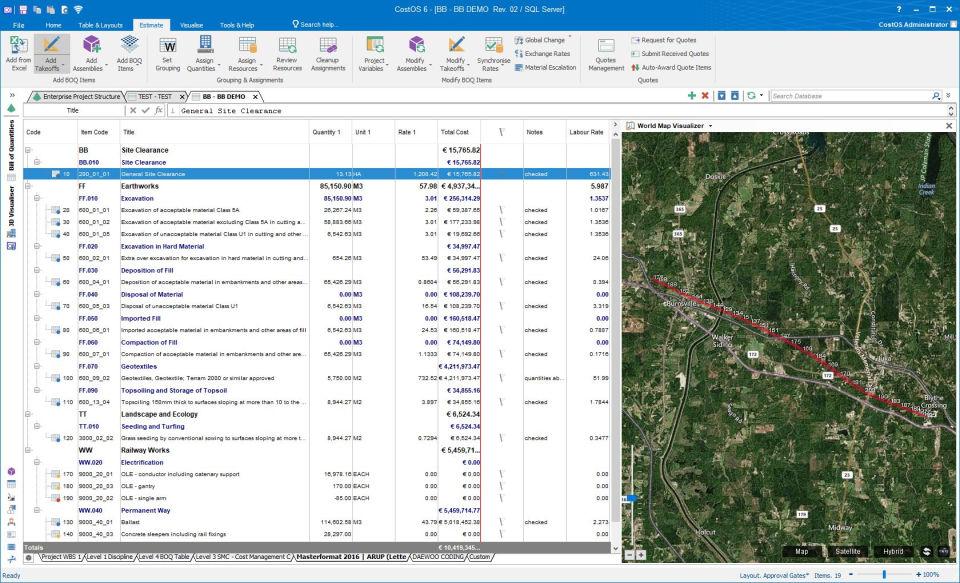Collapse the Earthworks FF tree group
Viewport: 960px width, 583px height.
(x=29, y=186)
